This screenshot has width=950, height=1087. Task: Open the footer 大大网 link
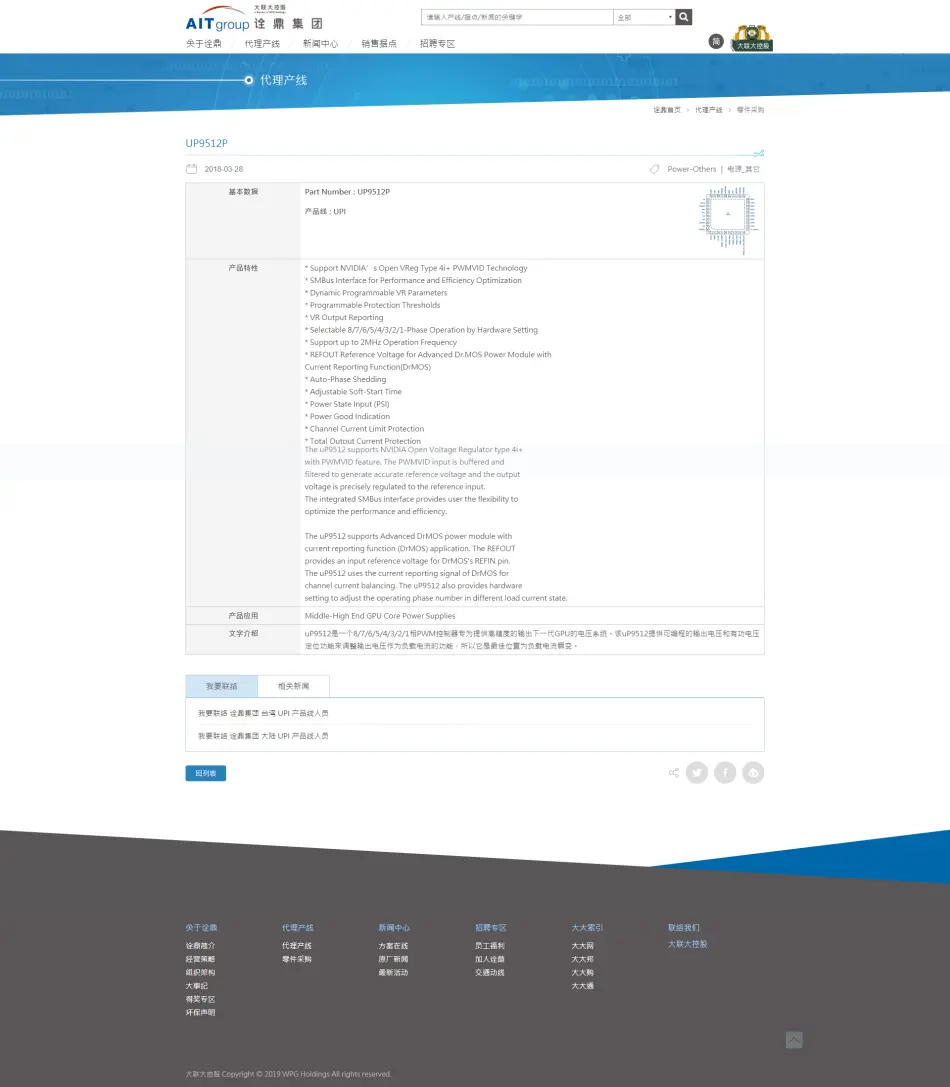coord(582,946)
